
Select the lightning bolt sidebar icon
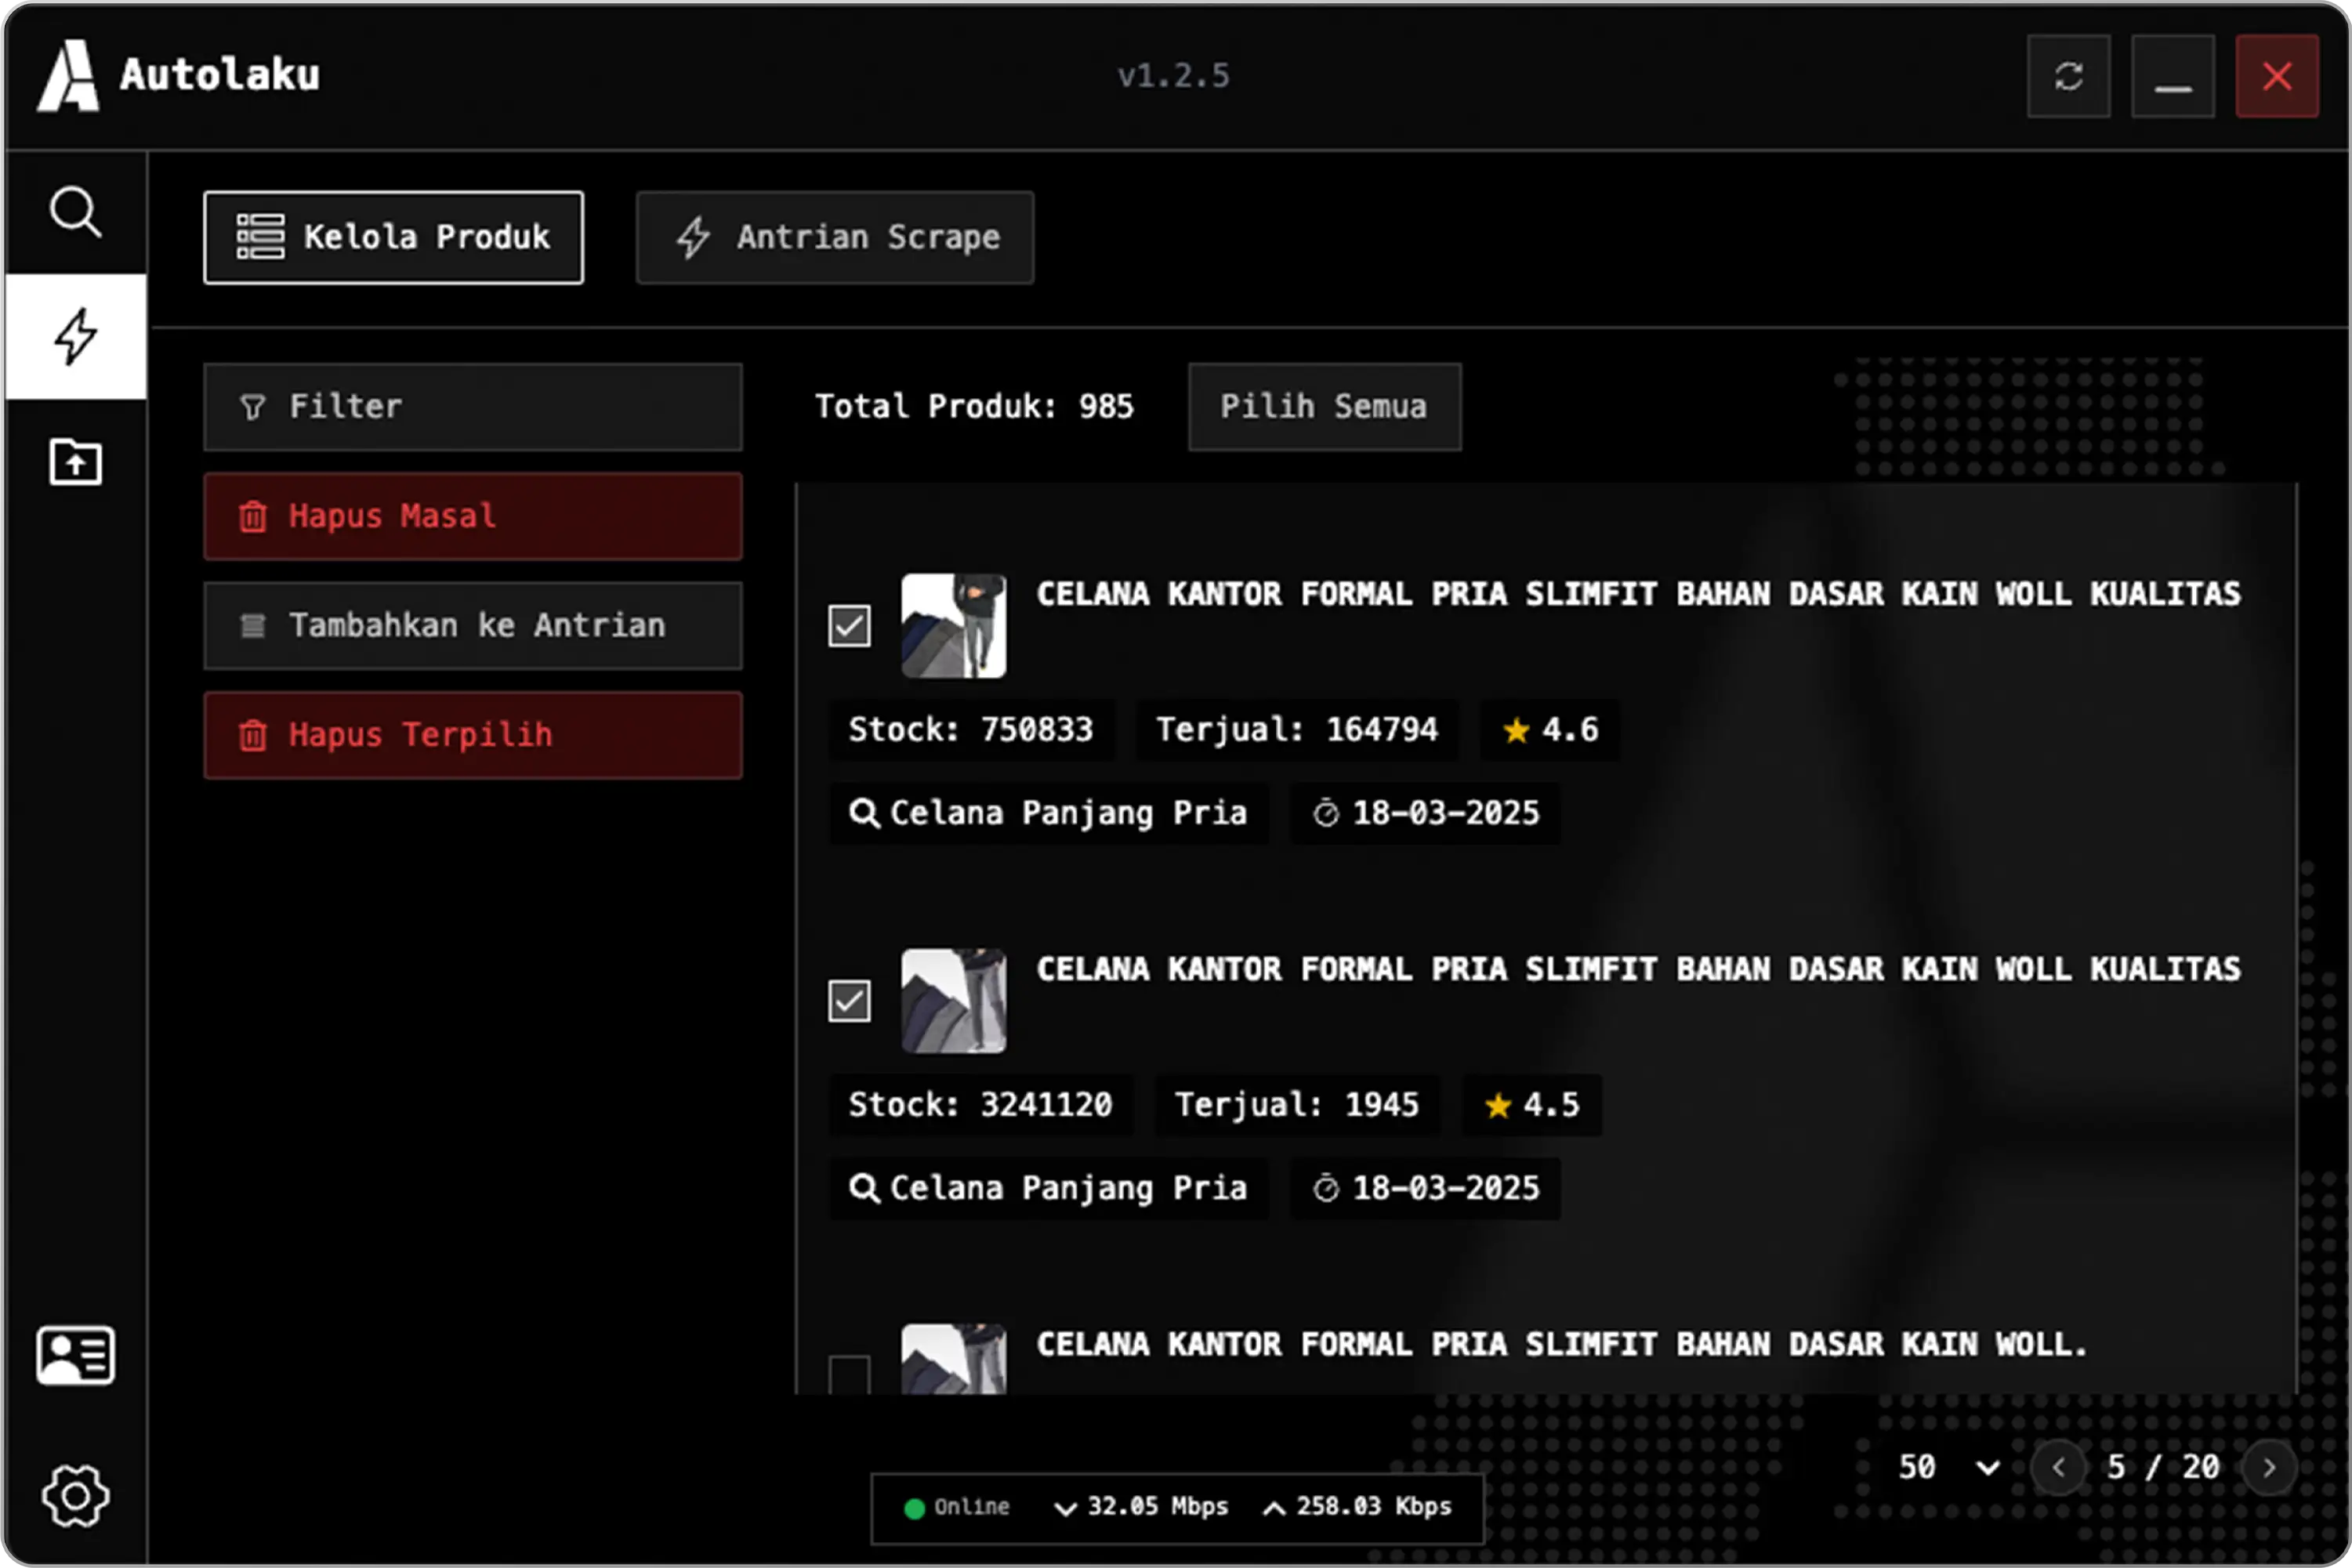pyautogui.click(x=75, y=336)
